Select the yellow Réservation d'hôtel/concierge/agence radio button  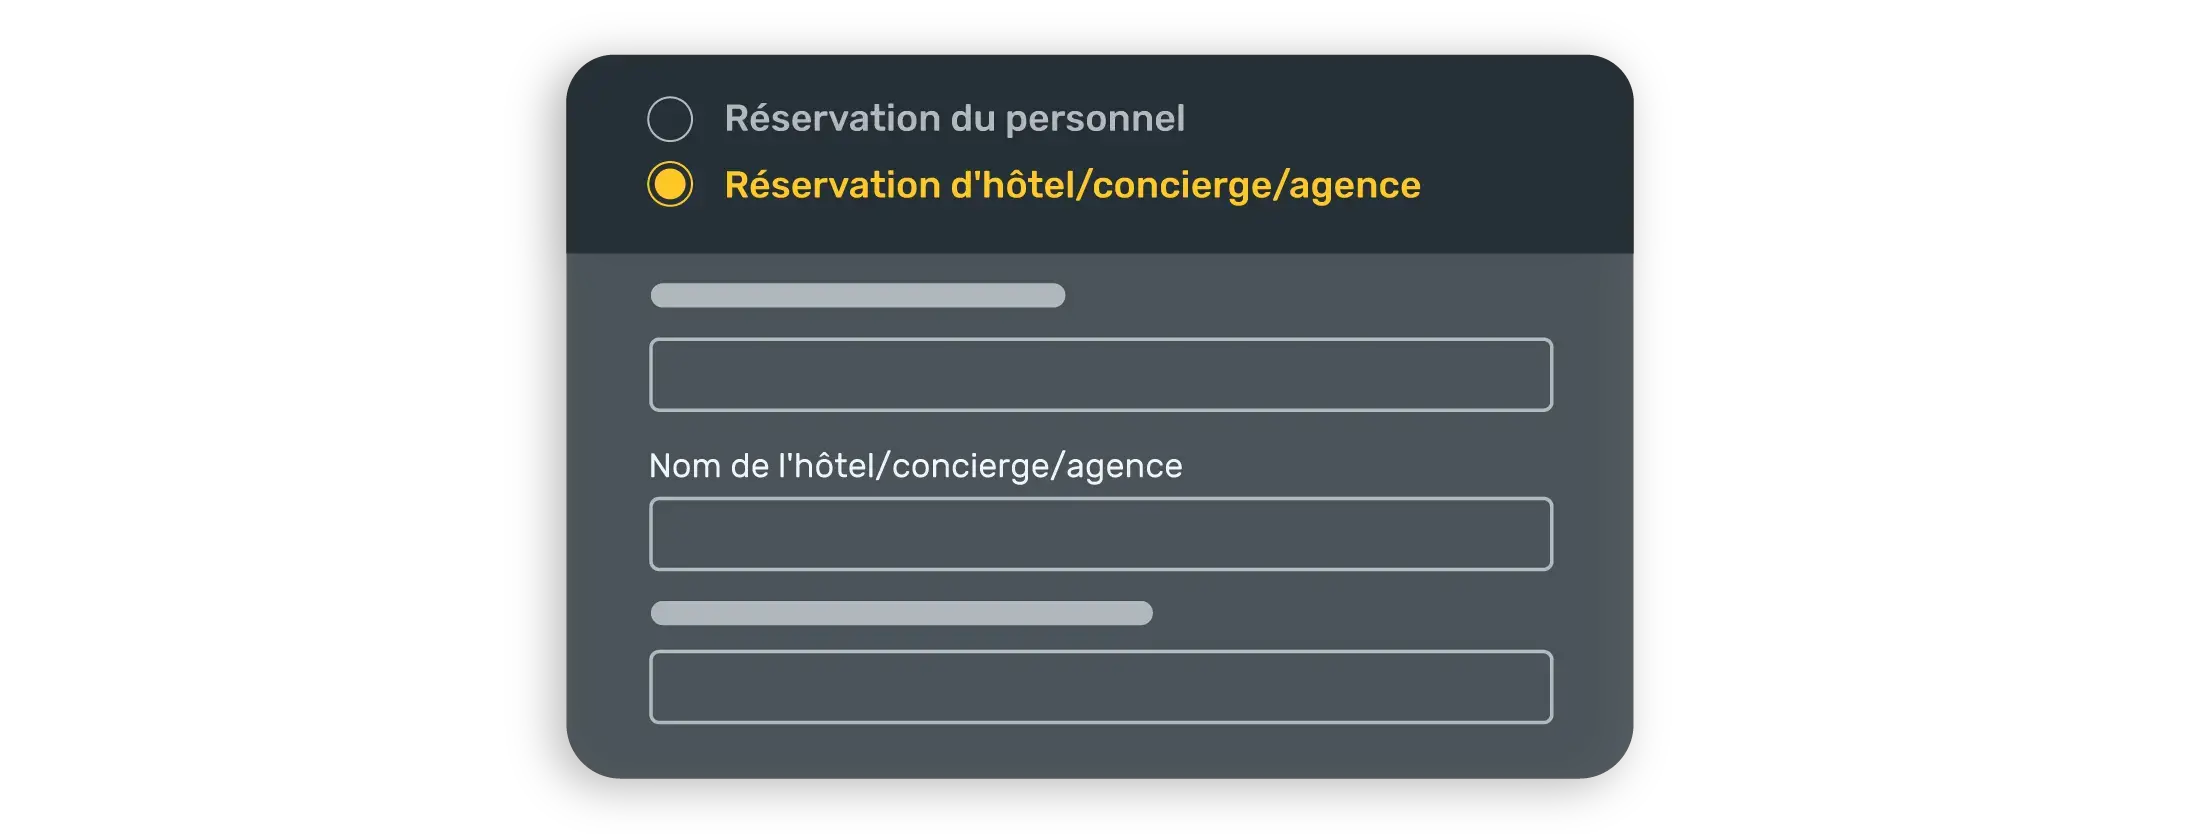point(670,185)
